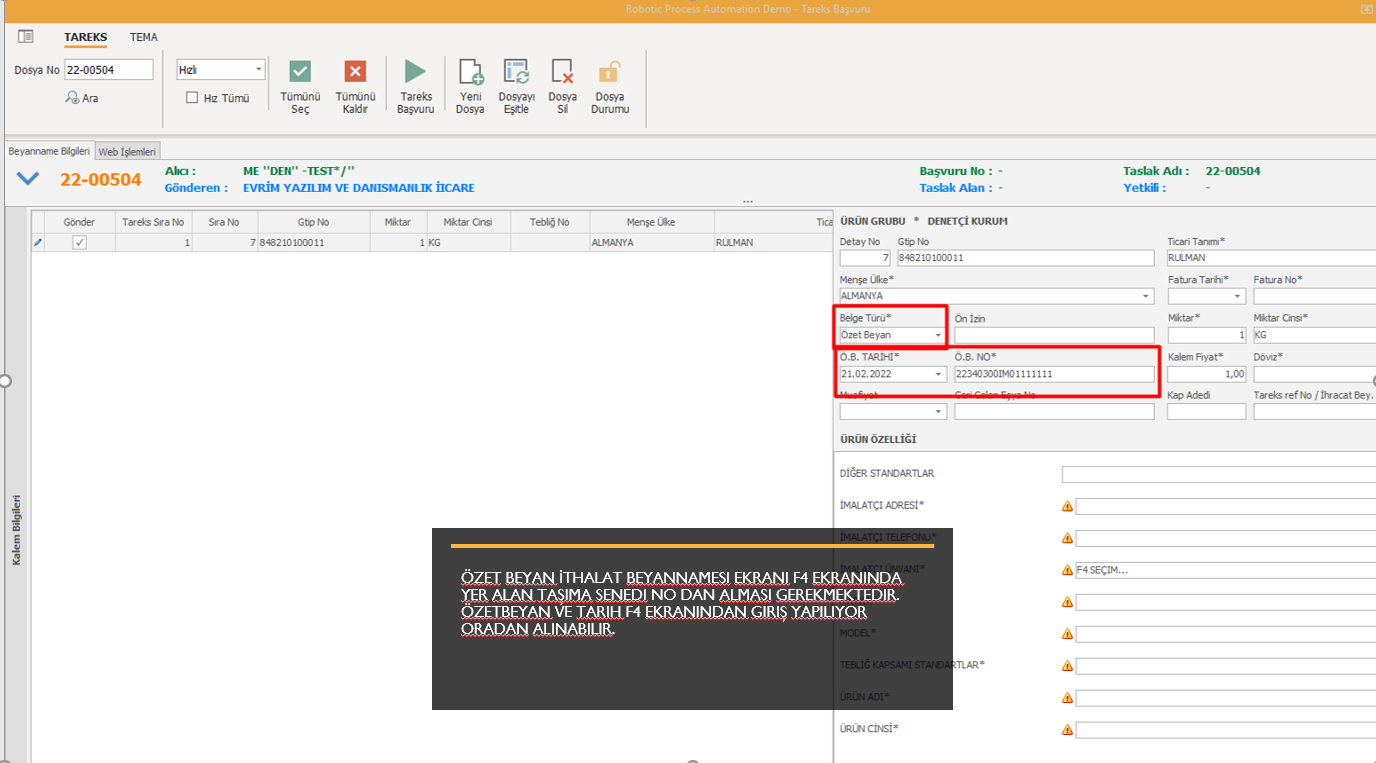Click the Ö.B. NO input field
This screenshot has width=1376, height=763.
(x=1054, y=374)
